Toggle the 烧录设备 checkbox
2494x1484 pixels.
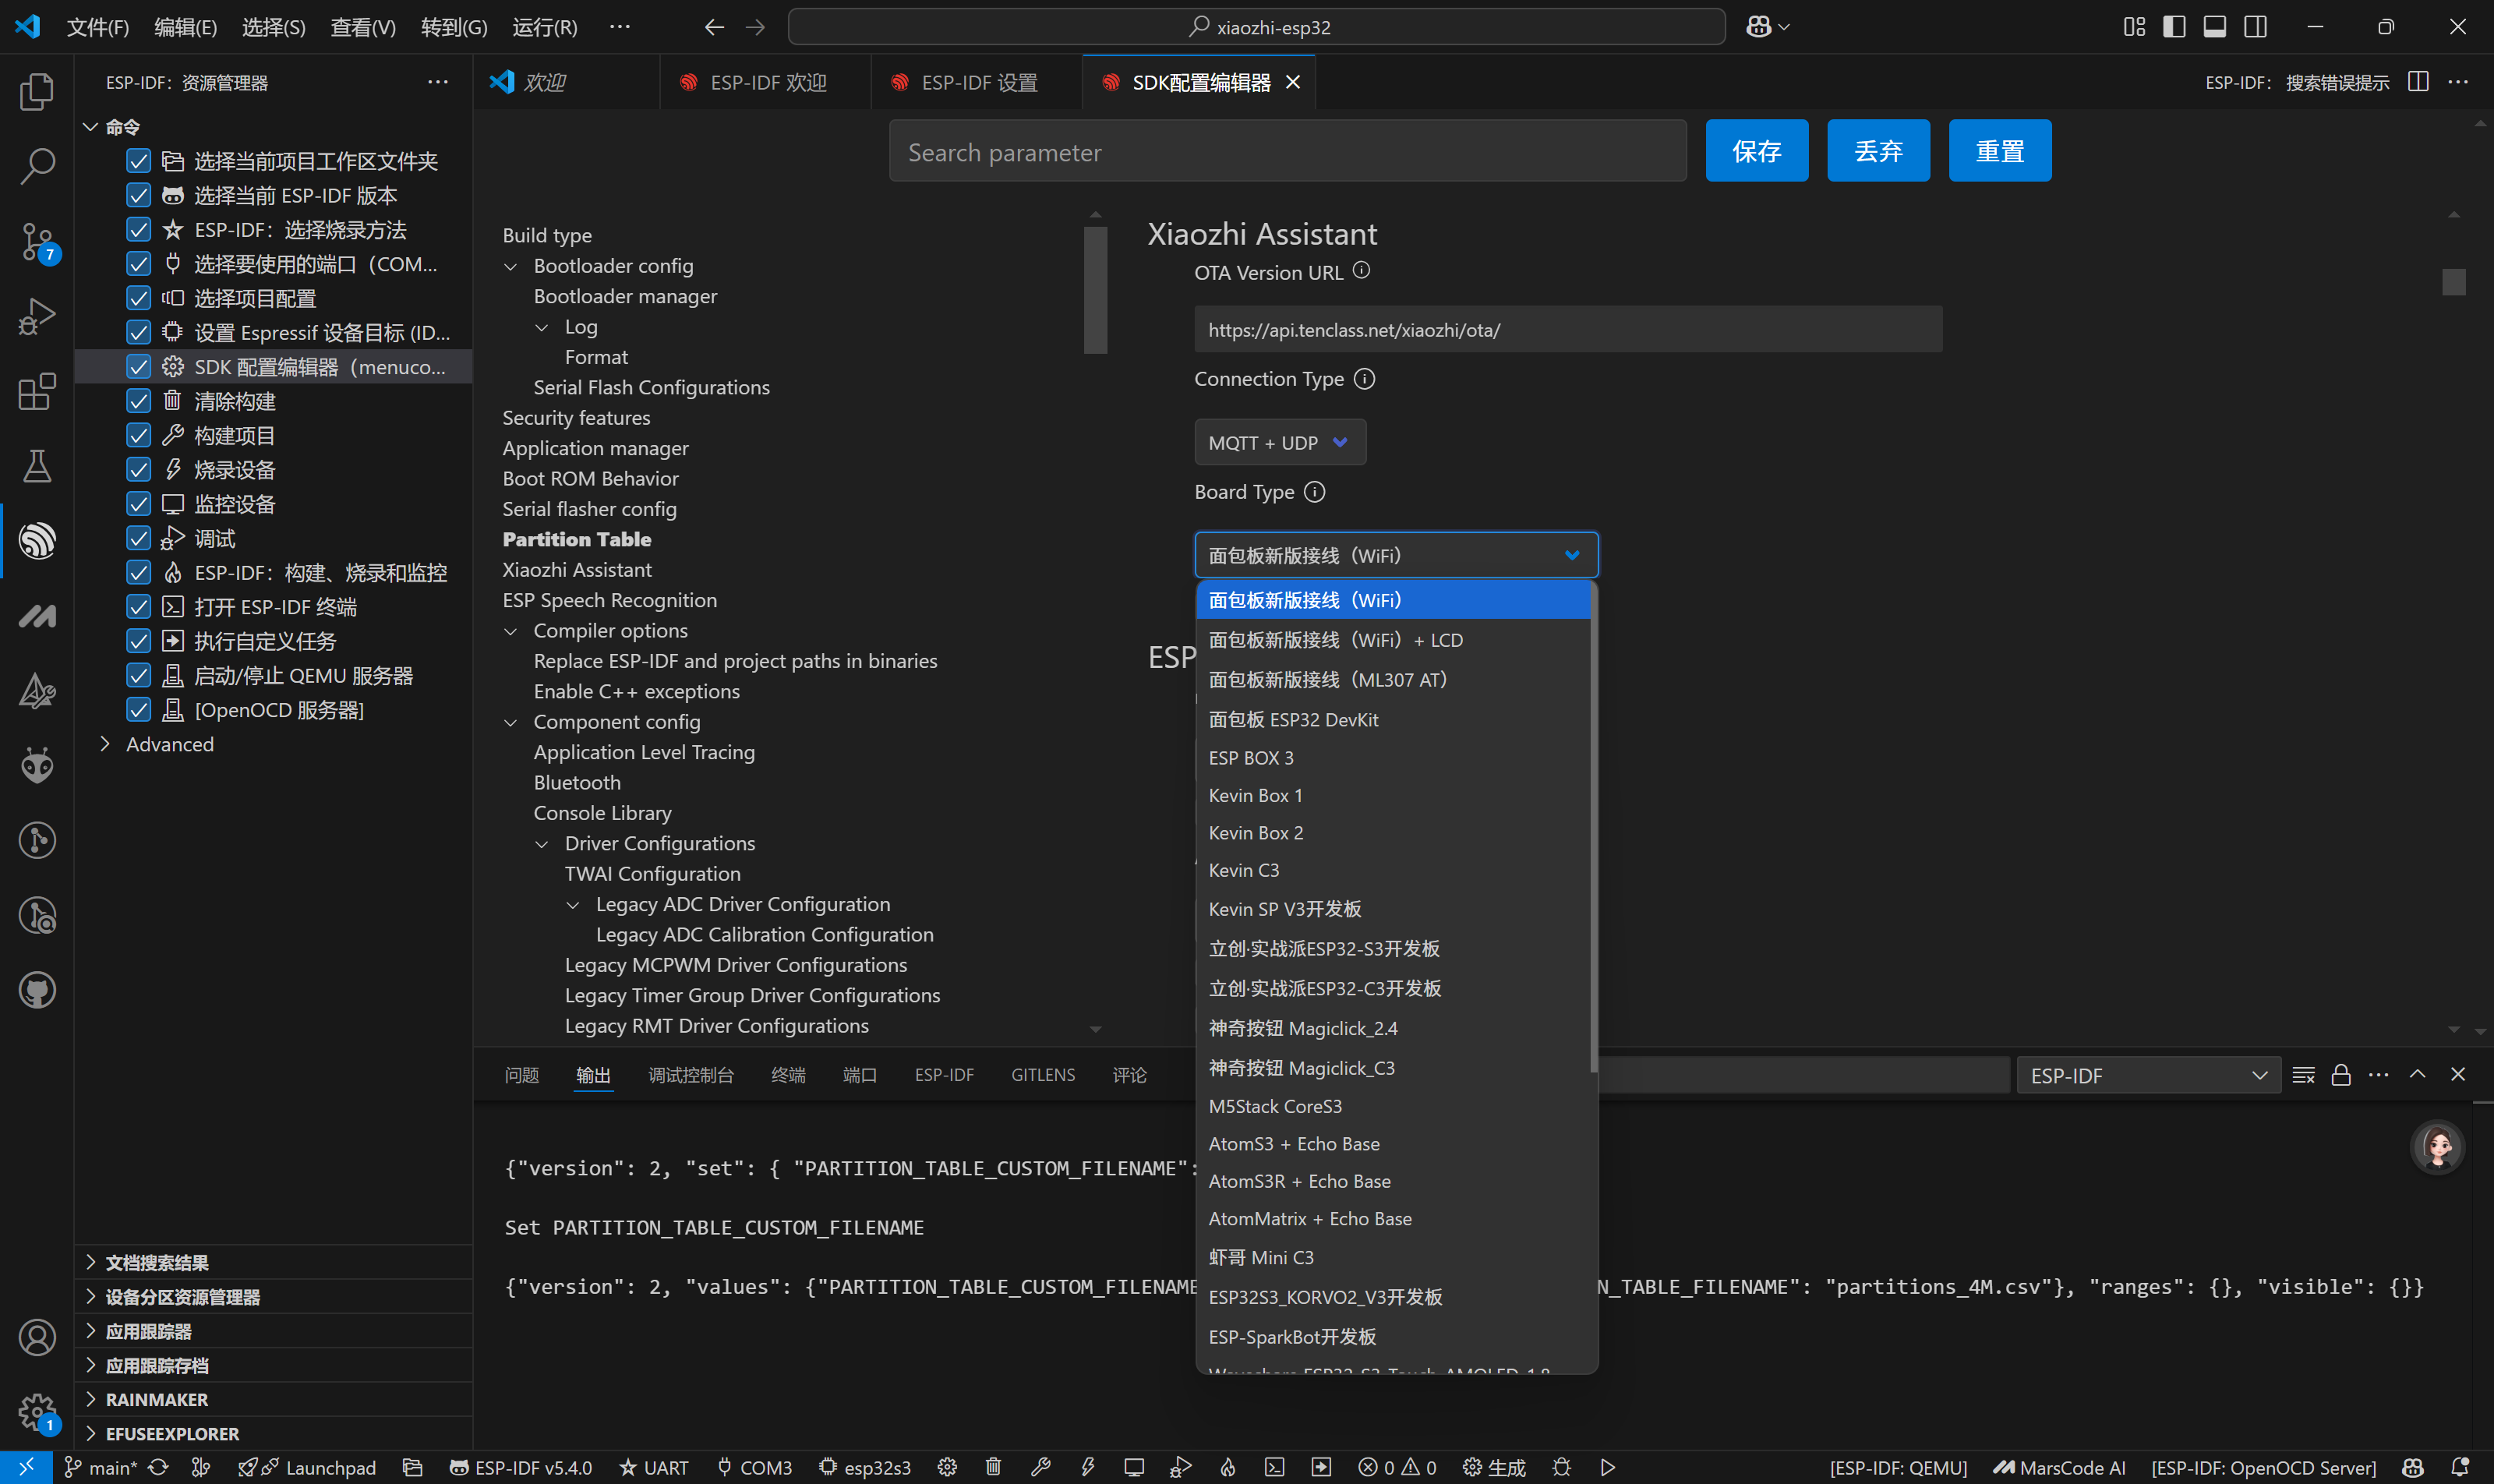pos(139,469)
